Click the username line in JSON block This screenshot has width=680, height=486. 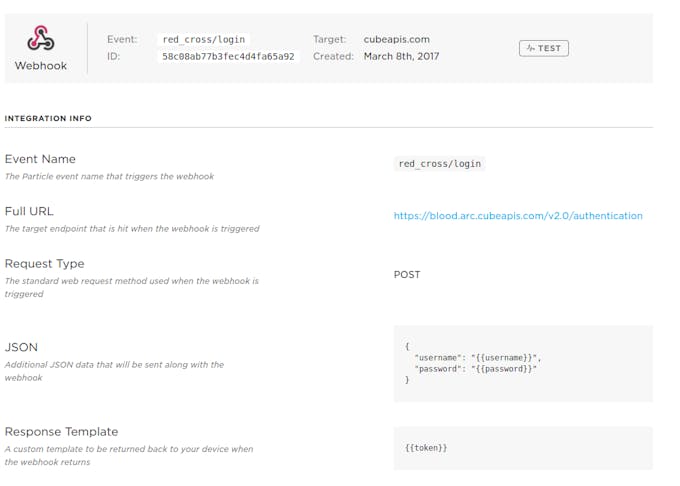click(478, 358)
